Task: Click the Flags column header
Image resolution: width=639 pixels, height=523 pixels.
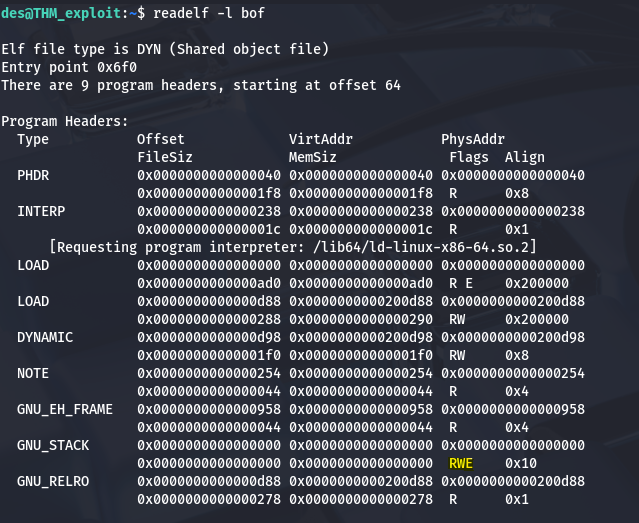Action: 469,157
